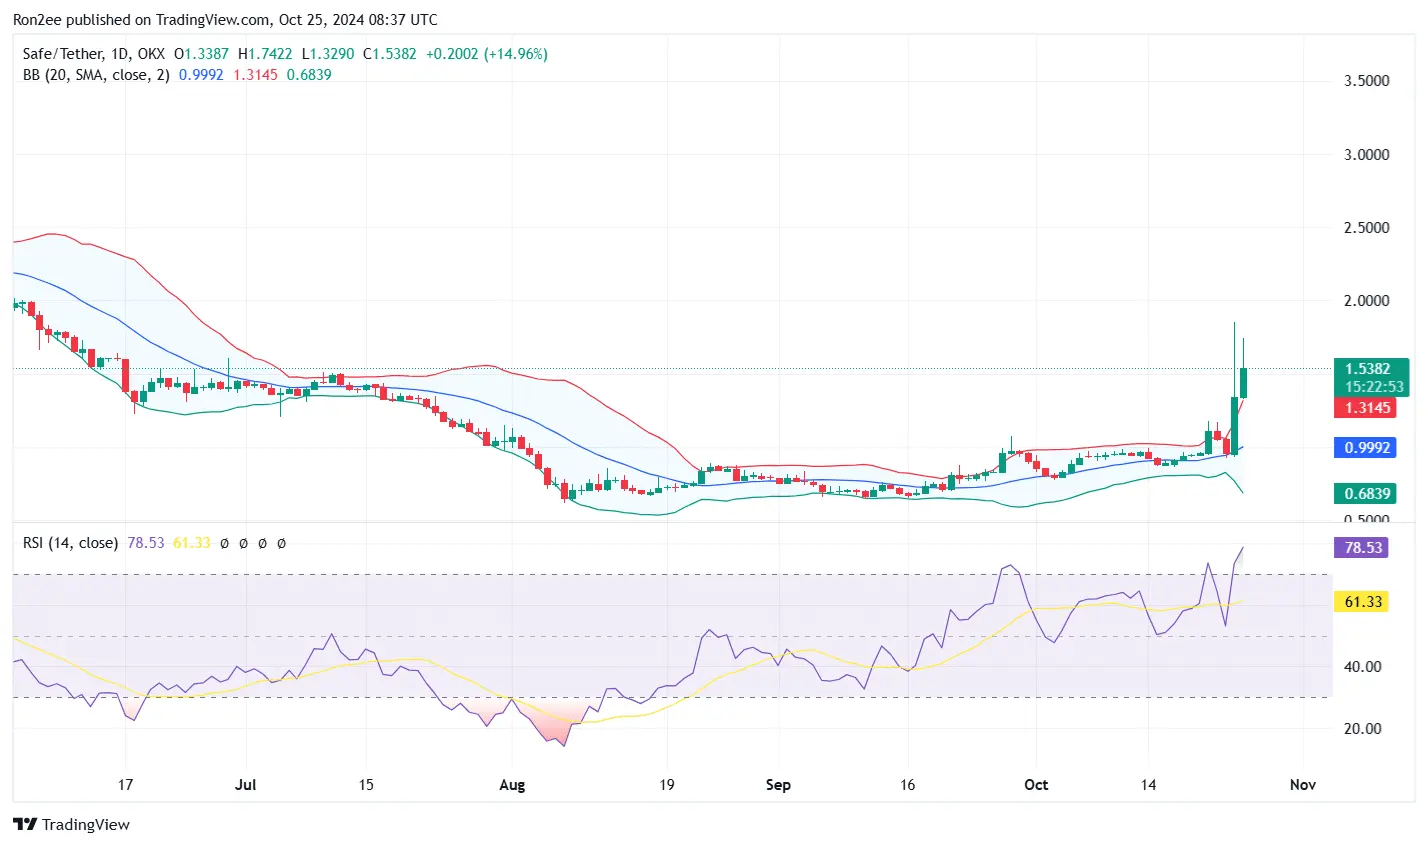Click the green 0.6839 lower band tag
The width and height of the screenshot is (1428, 846).
(1366, 493)
